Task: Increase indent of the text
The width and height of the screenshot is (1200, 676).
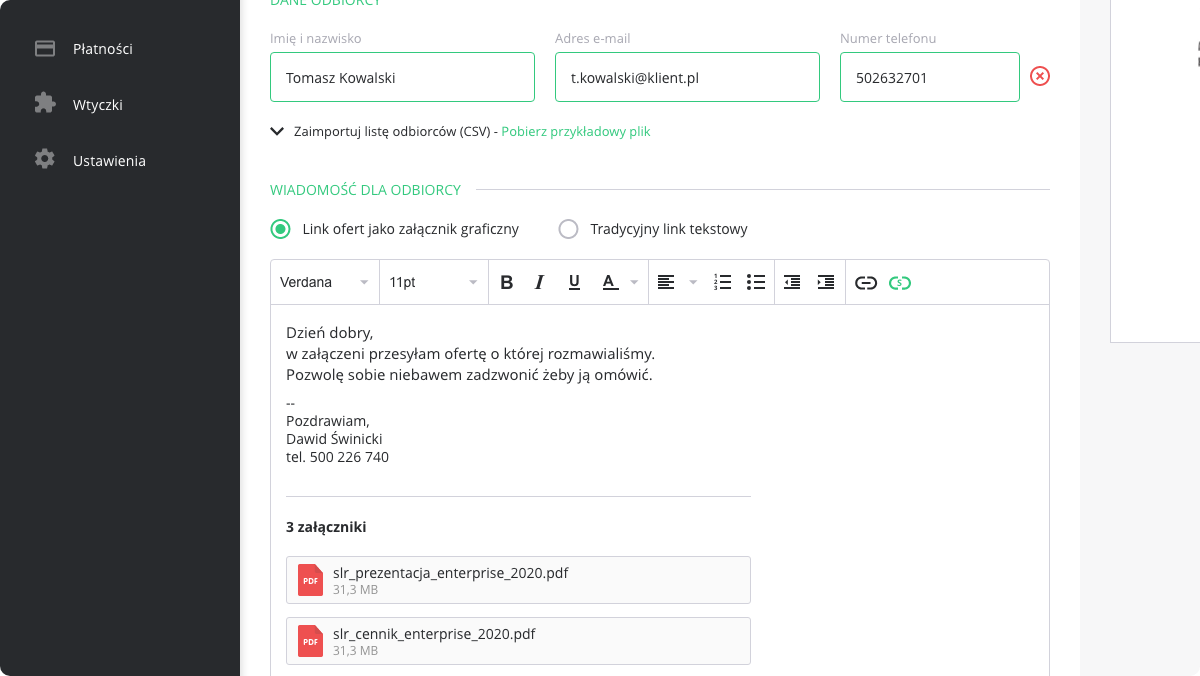Action: (x=826, y=283)
